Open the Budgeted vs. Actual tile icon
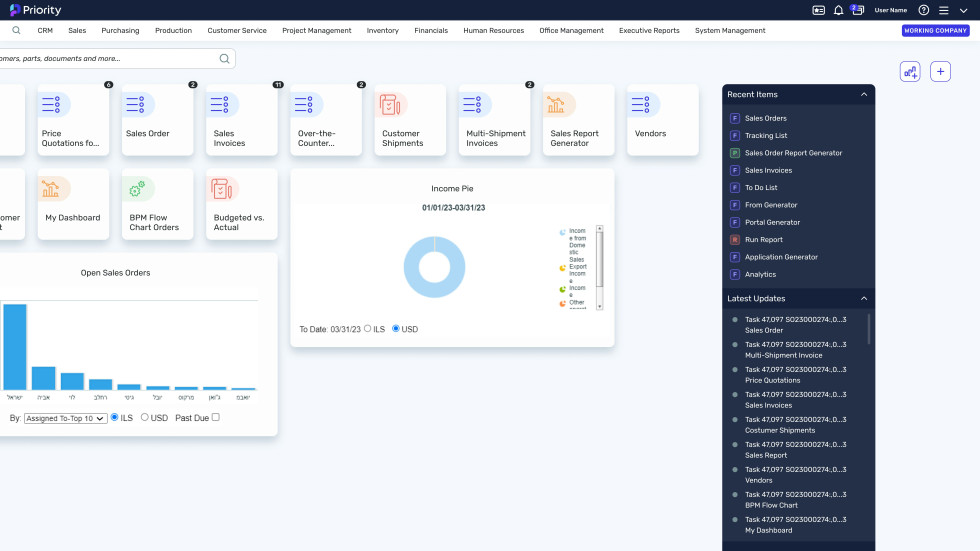 coord(222,189)
